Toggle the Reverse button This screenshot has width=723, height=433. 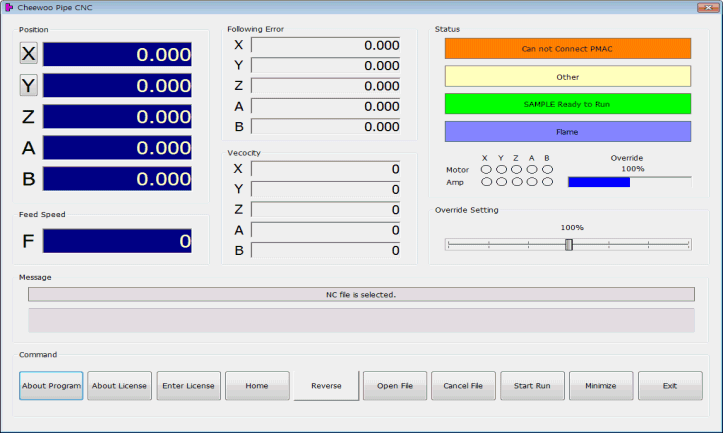click(326, 386)
